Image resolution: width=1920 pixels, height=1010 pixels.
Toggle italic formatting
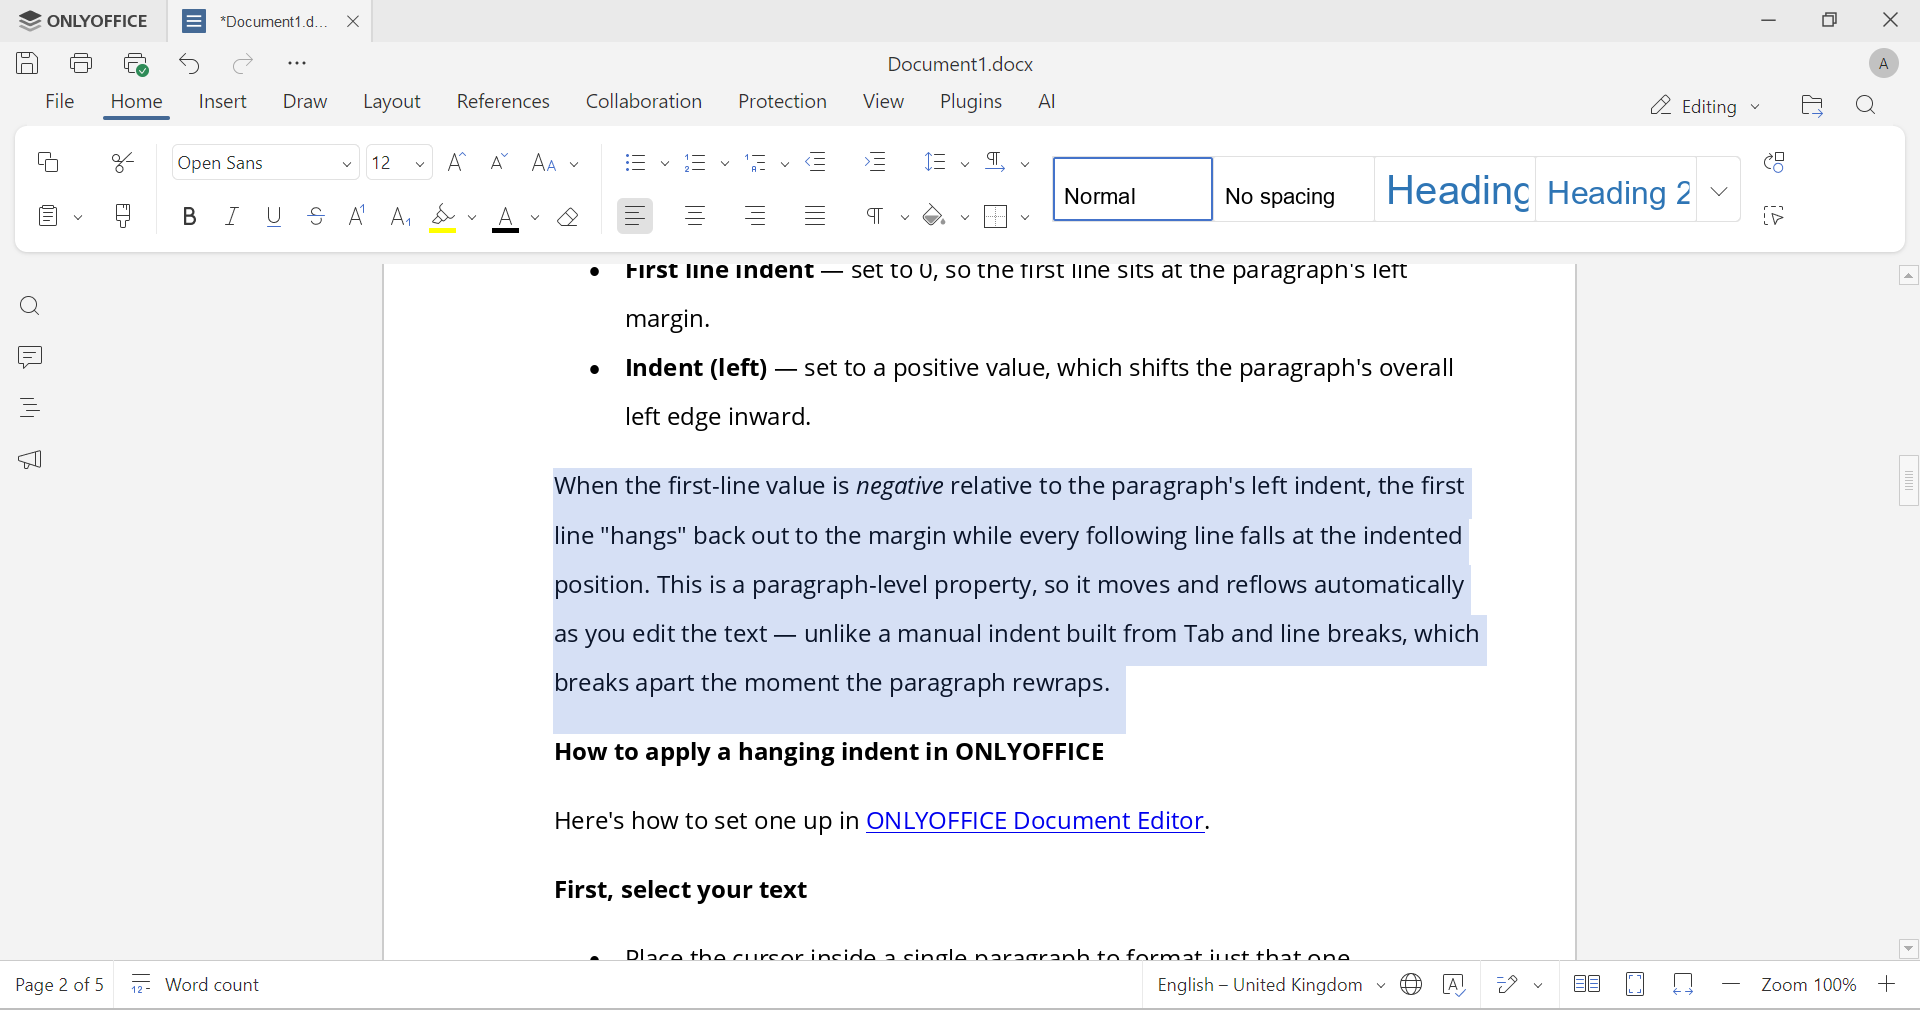click(232, 217)
